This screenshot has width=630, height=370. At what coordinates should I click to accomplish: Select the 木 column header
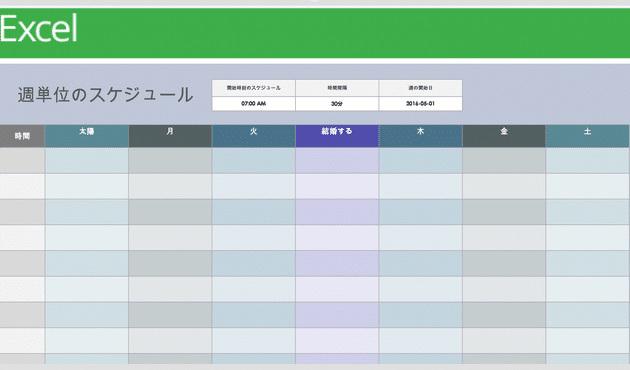point(420,136)
